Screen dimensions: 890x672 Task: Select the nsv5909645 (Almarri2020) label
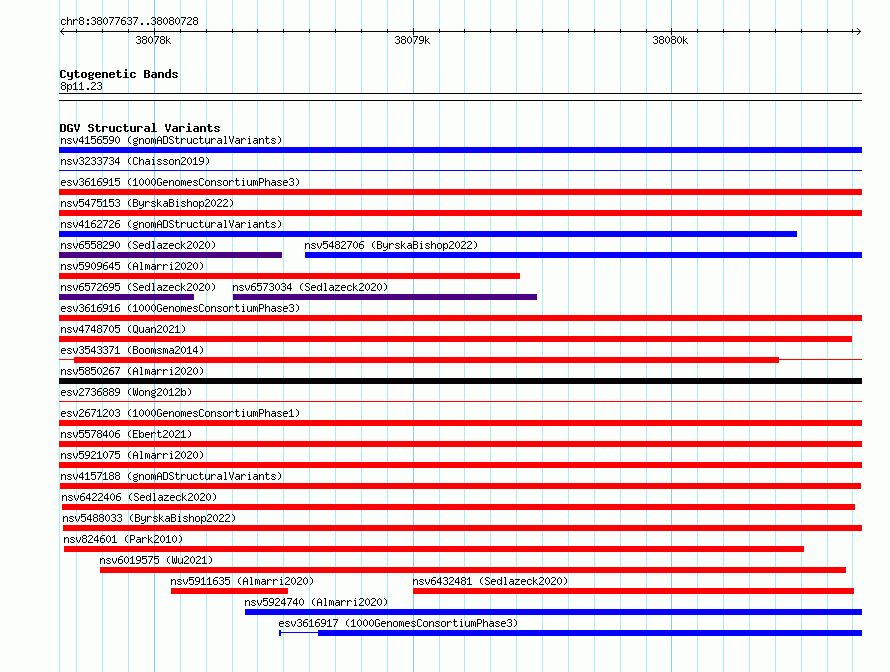[x=132, y=266]
